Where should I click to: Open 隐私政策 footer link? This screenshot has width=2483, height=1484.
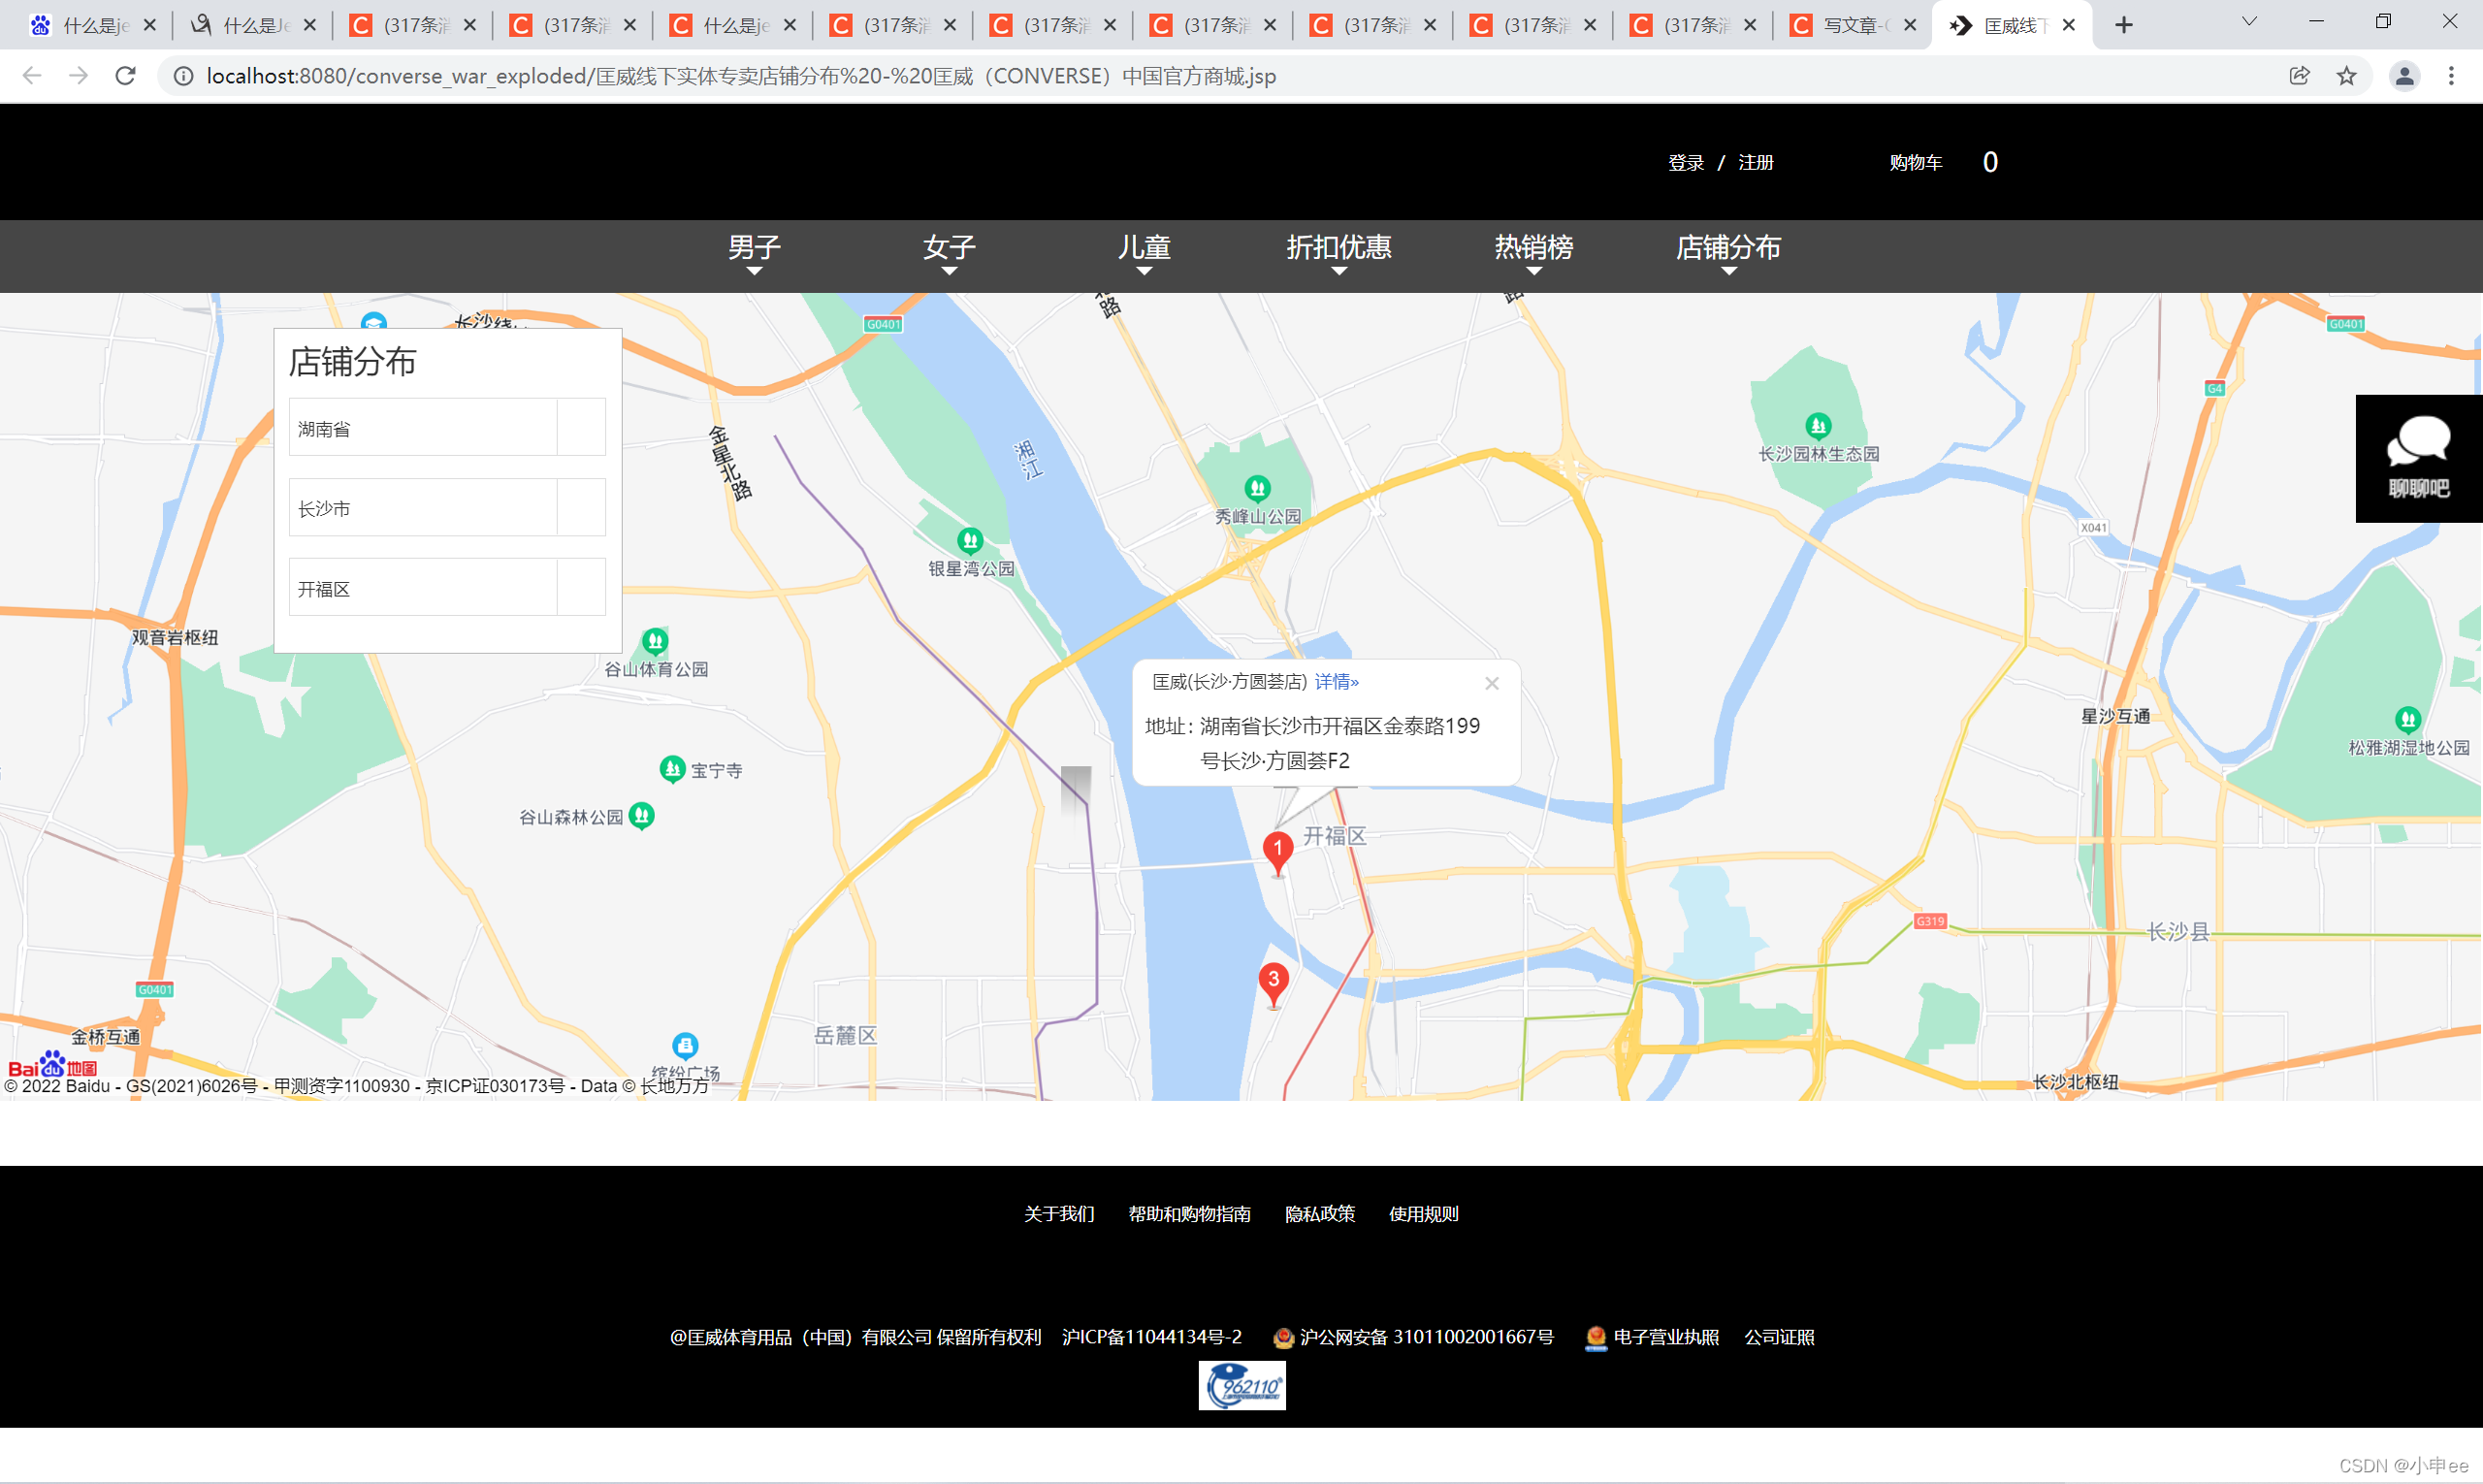pos(1319,1214)
